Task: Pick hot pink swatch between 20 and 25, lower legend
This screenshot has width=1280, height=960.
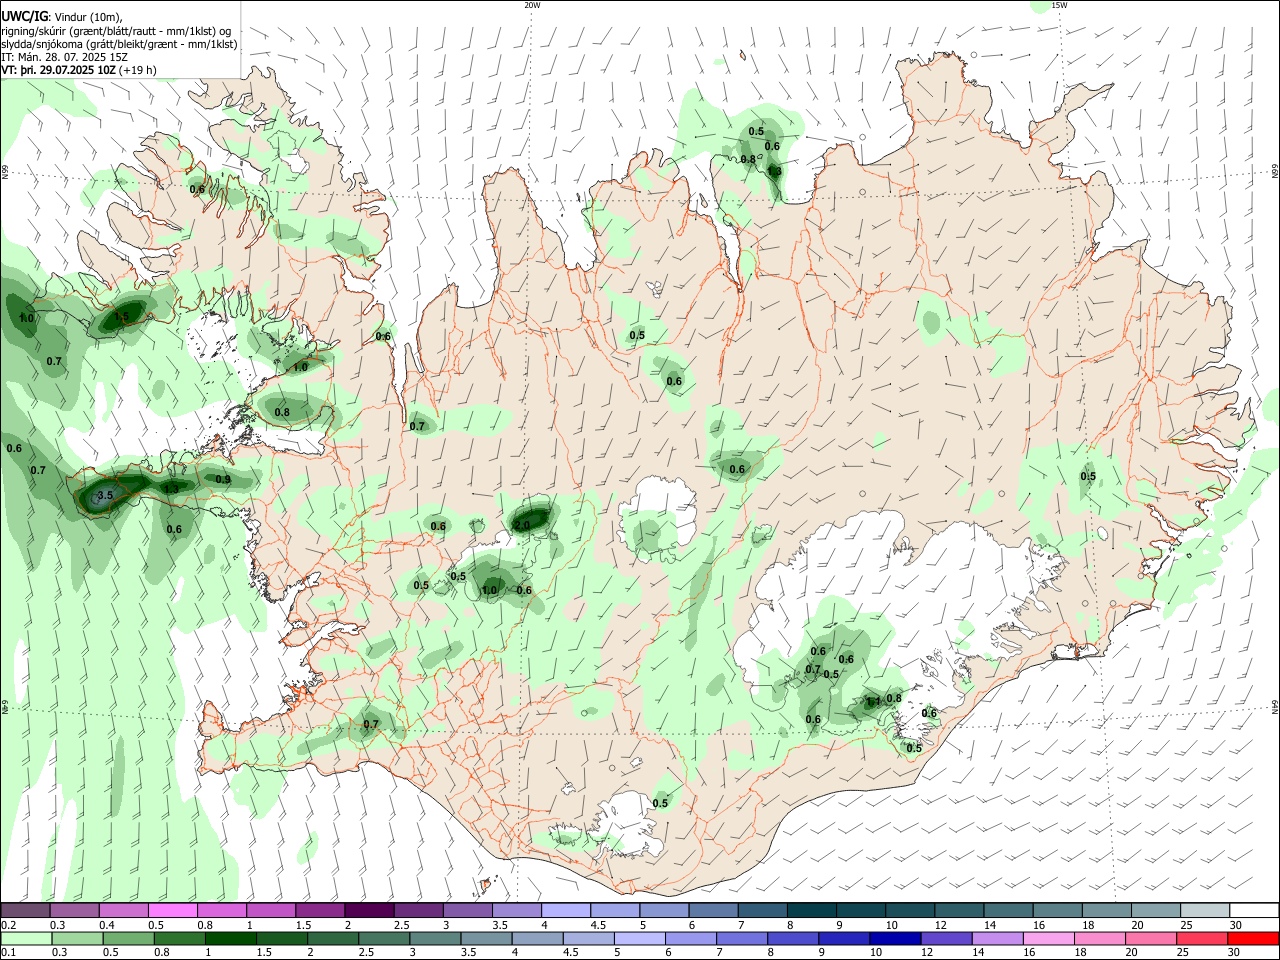Action: coord(1154,938)
